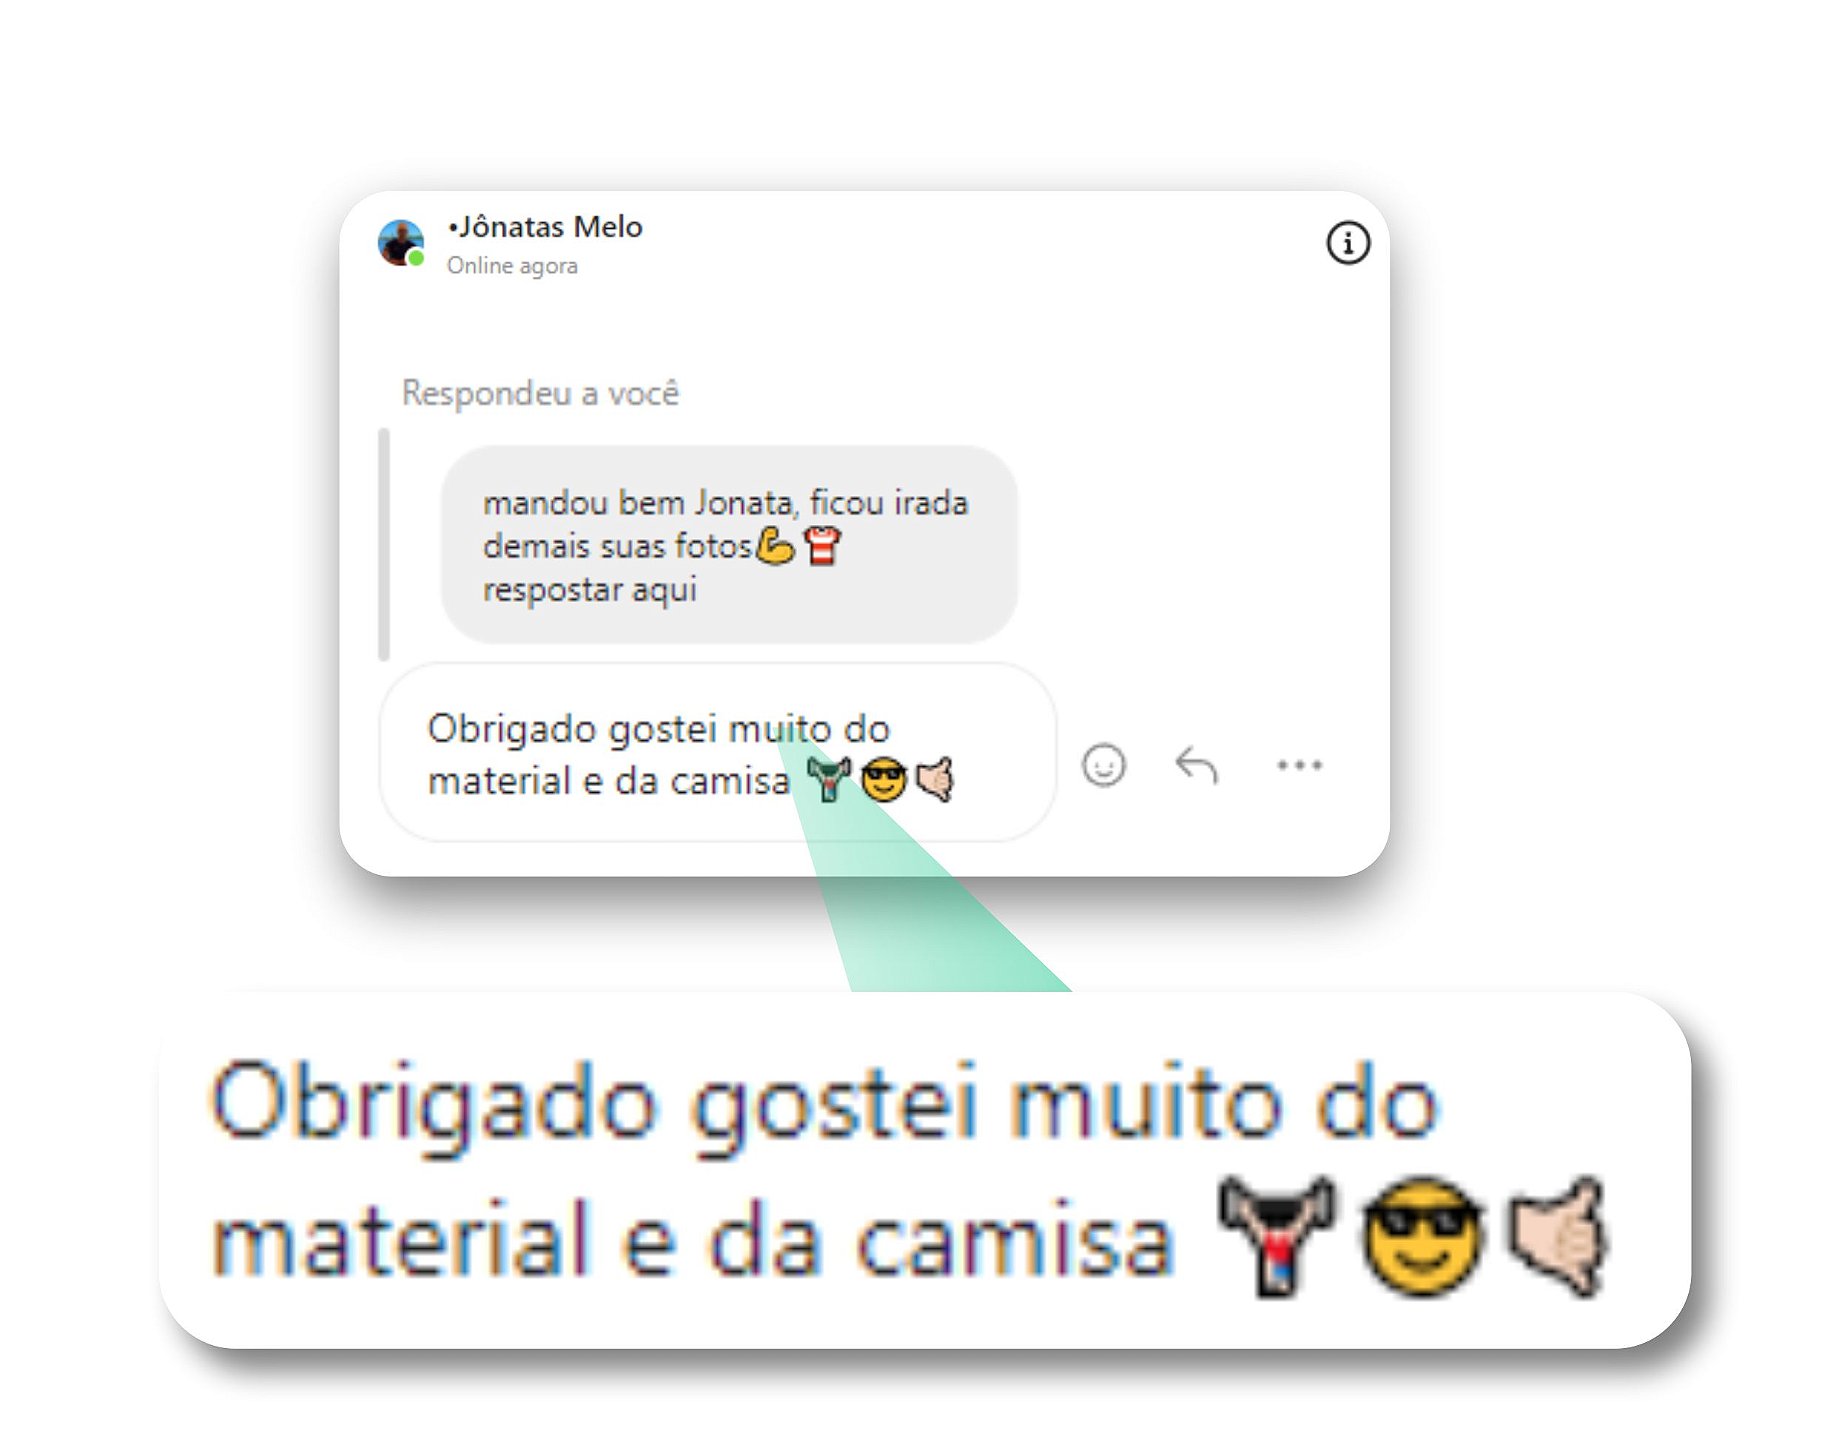The height and width of the screenshot is (1448, 1836).
Task: Select the 'Obrigado gostei muito' message bubble
Action: click(717, 752)
